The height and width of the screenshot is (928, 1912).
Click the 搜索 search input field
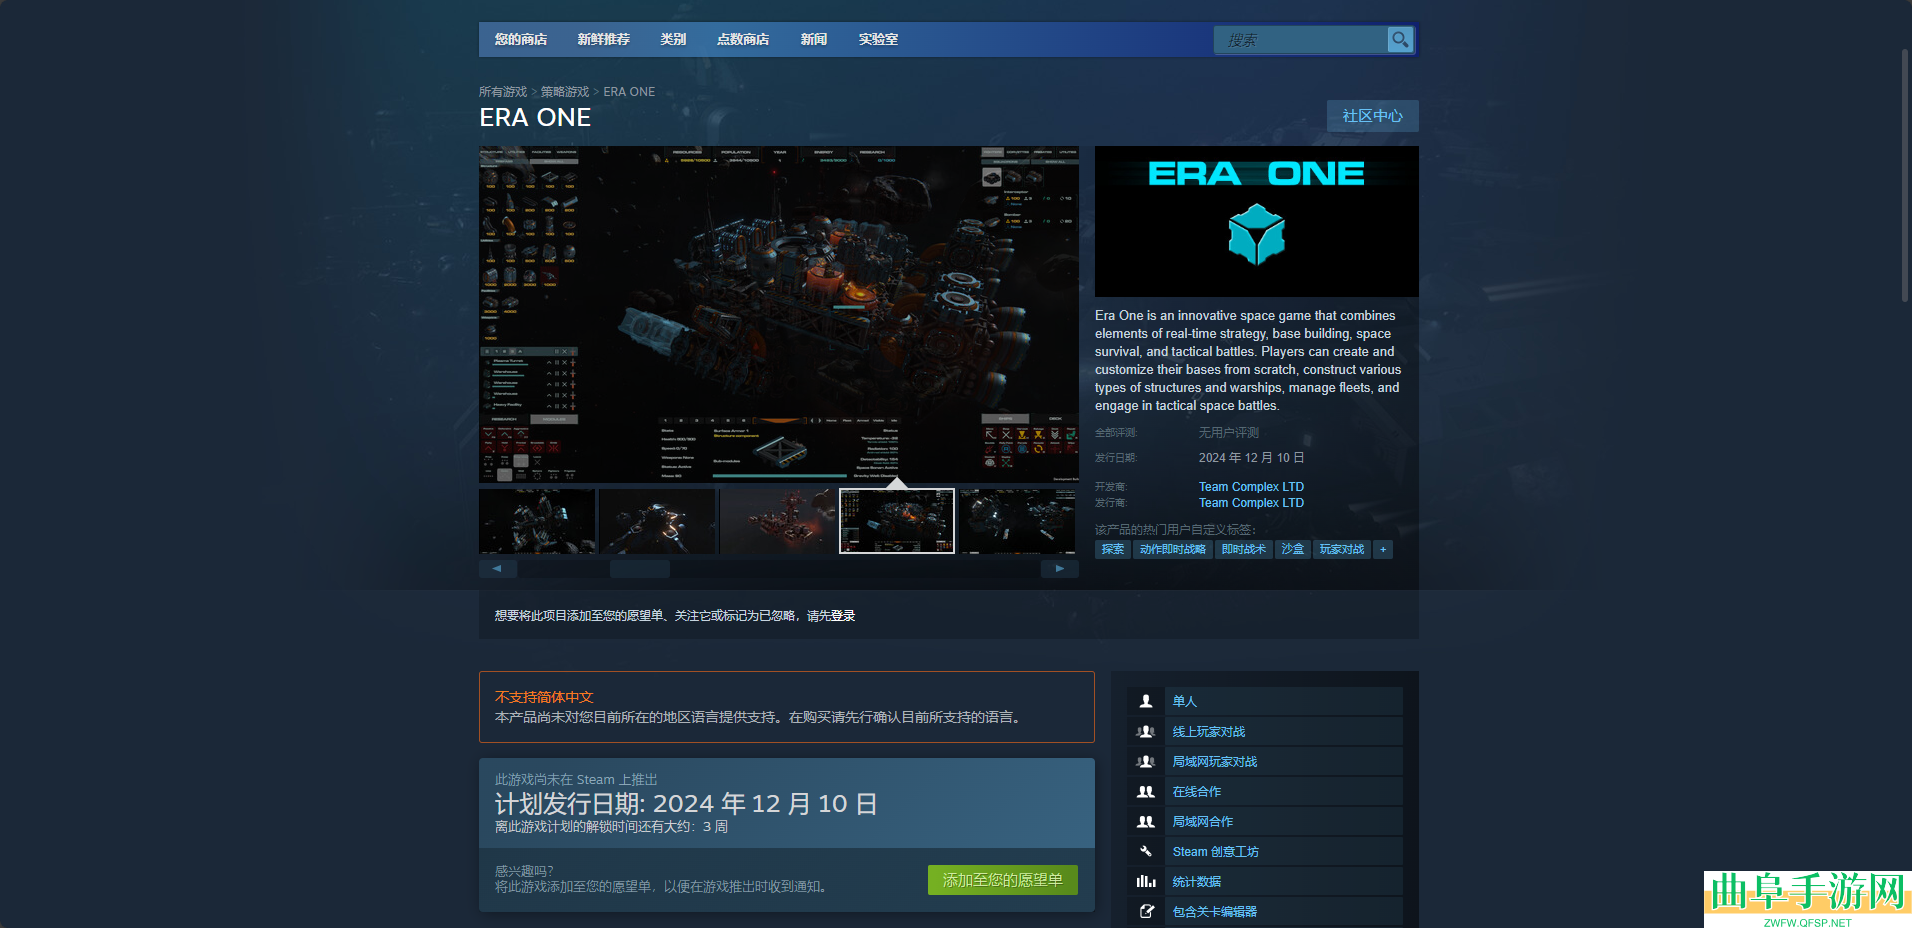point(1300,39)
